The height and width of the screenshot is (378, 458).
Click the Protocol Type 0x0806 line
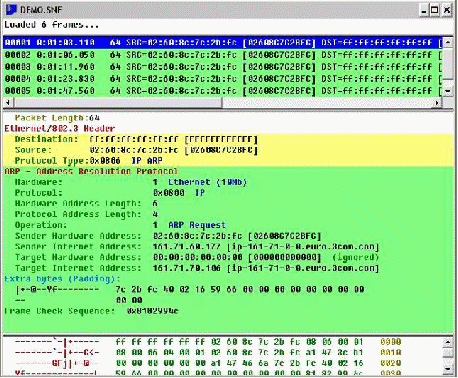(88, 161)
